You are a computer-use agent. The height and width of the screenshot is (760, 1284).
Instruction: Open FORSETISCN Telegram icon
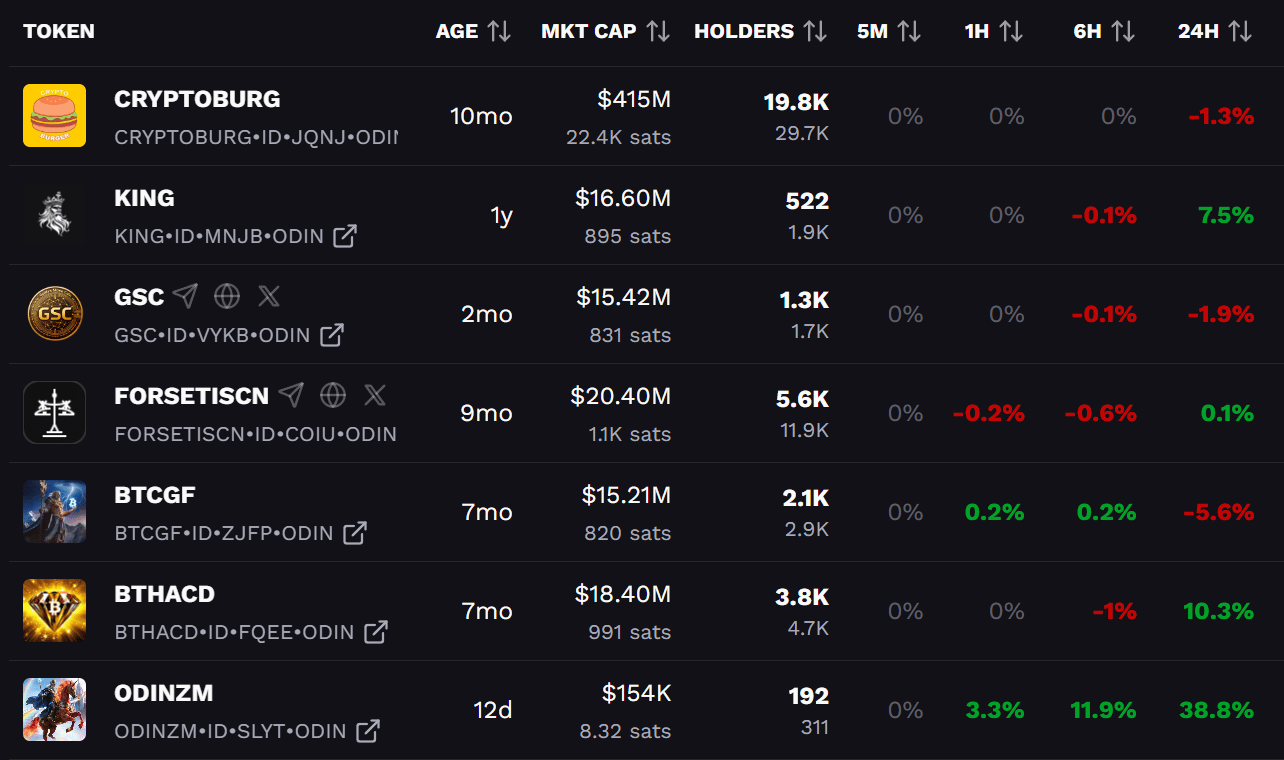click(x=291, y=395)
